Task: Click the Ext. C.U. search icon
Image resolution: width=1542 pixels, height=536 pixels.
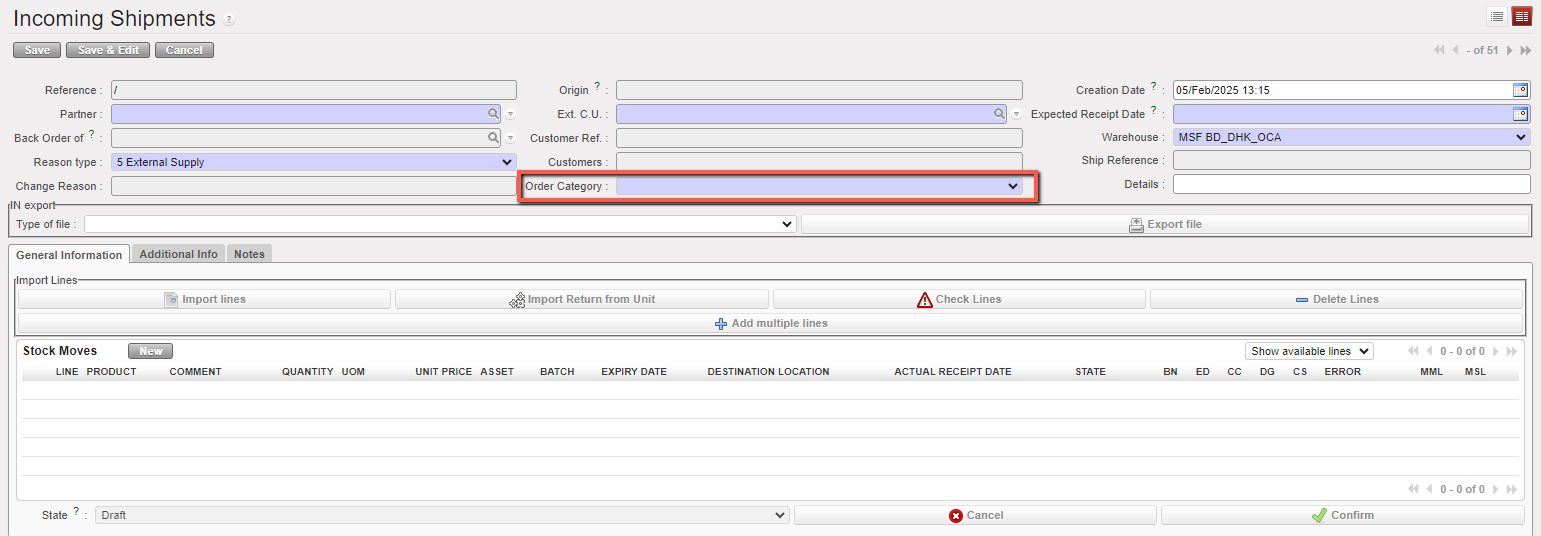Action: 999,114
